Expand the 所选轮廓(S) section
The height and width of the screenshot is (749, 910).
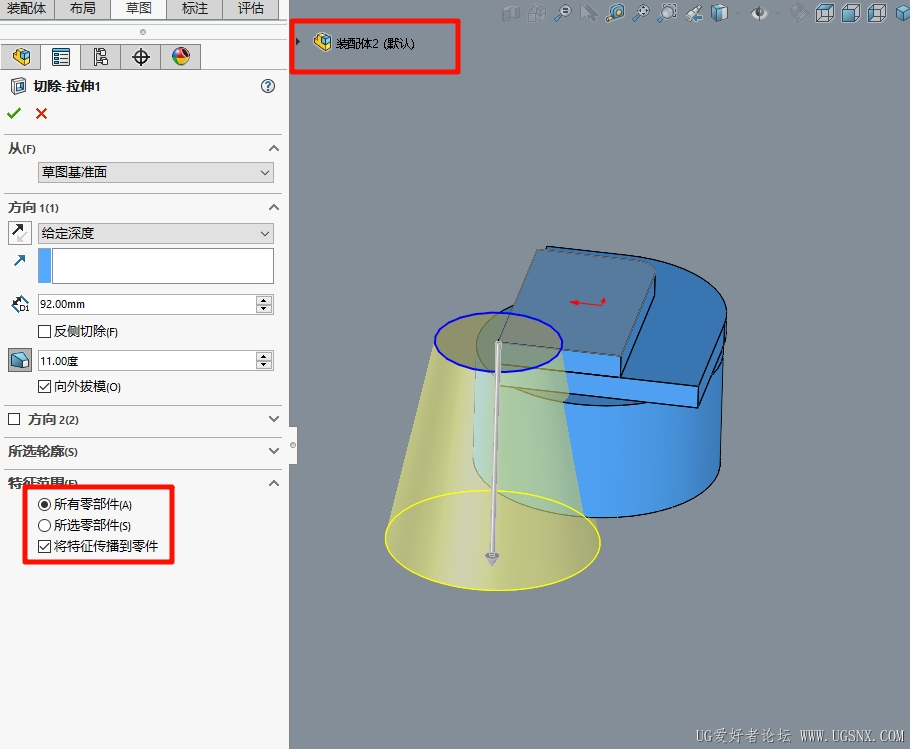click(274, 451)
